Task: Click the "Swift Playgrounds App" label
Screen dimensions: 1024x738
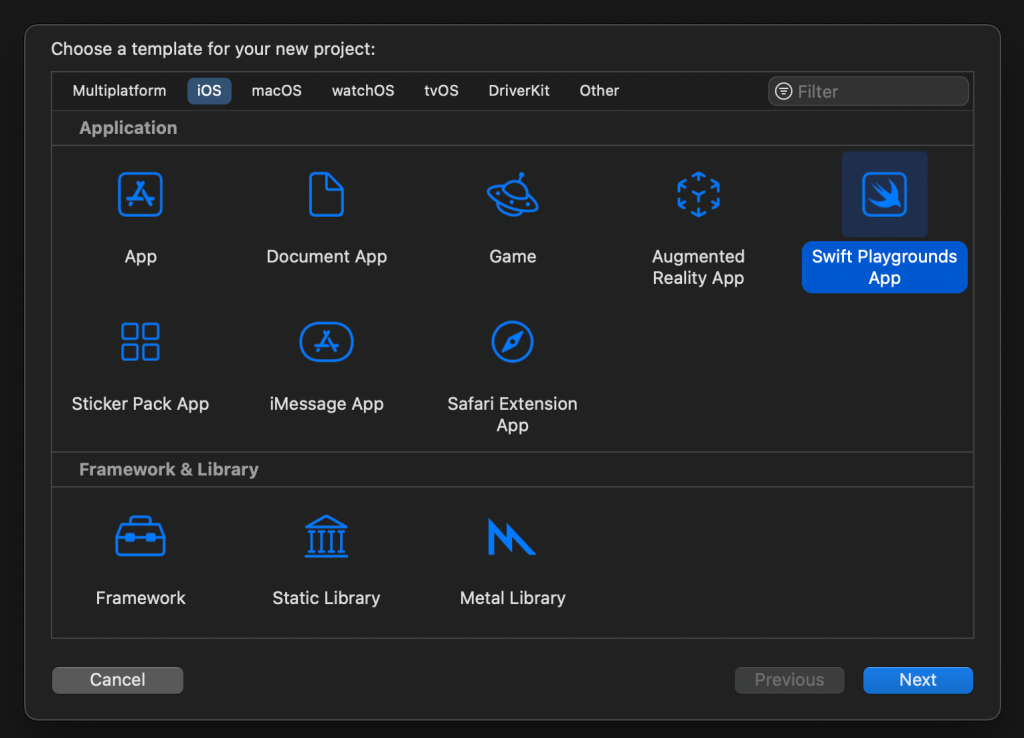Action: pos(884,267)
